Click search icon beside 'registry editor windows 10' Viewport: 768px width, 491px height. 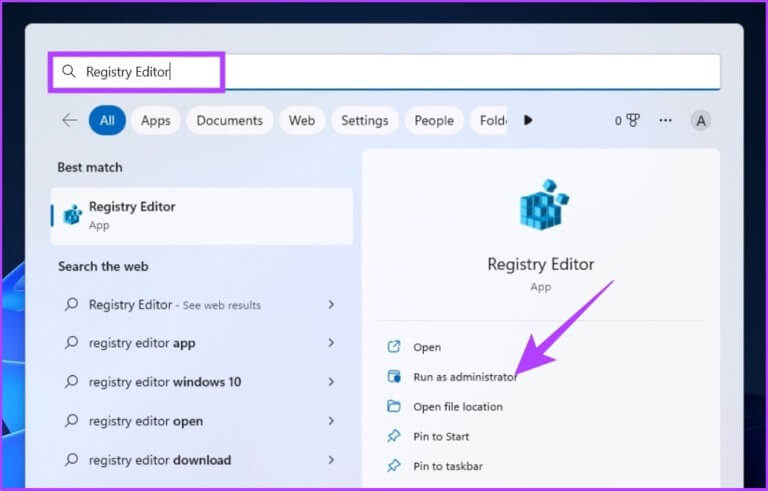pos(72,381)
